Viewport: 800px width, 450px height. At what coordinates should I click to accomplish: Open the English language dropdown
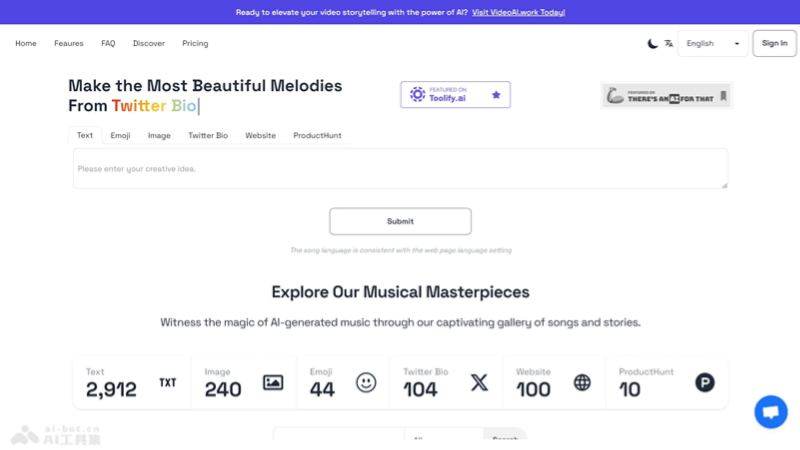(712, 44)
